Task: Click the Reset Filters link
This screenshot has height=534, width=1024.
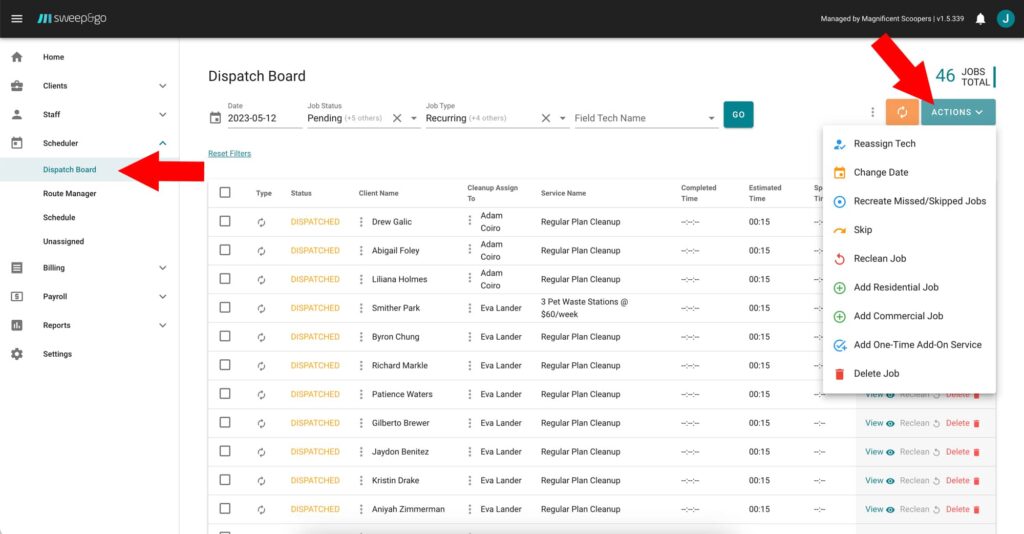Action: pos(229,154)
